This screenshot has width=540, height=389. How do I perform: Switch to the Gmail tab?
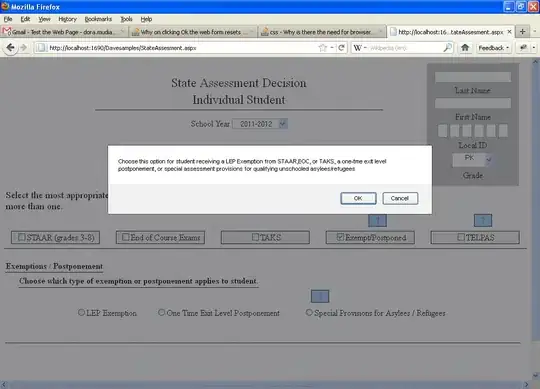[x=64, y=32]
